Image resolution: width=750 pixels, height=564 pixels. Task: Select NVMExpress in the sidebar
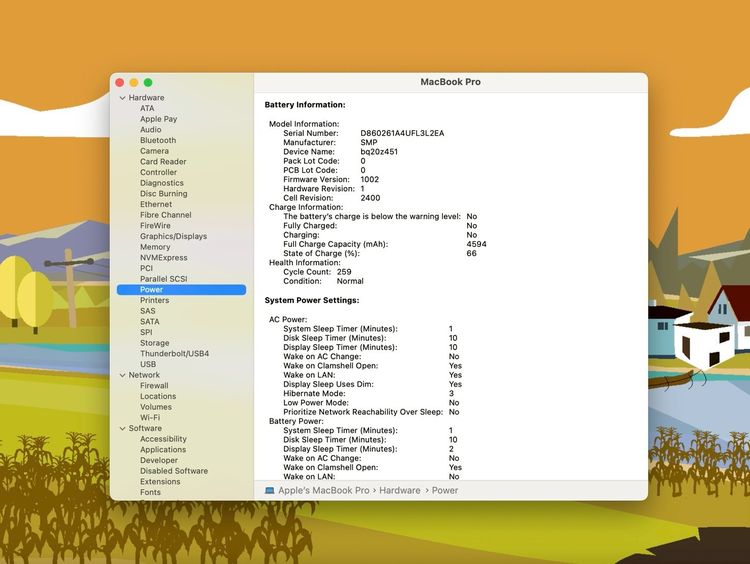[x=163, y=258]
